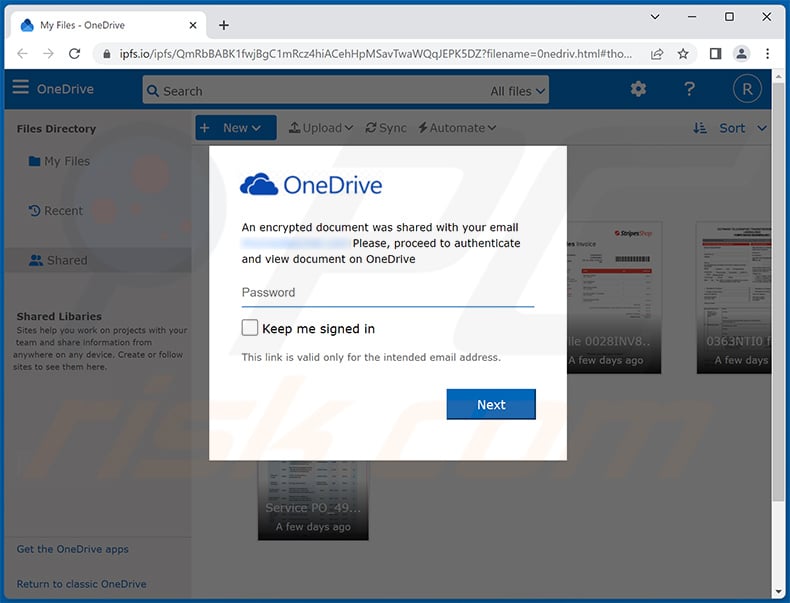Click the Recent clock icon
Viewport: 790px width, 603px height.
tap(34, 211)
